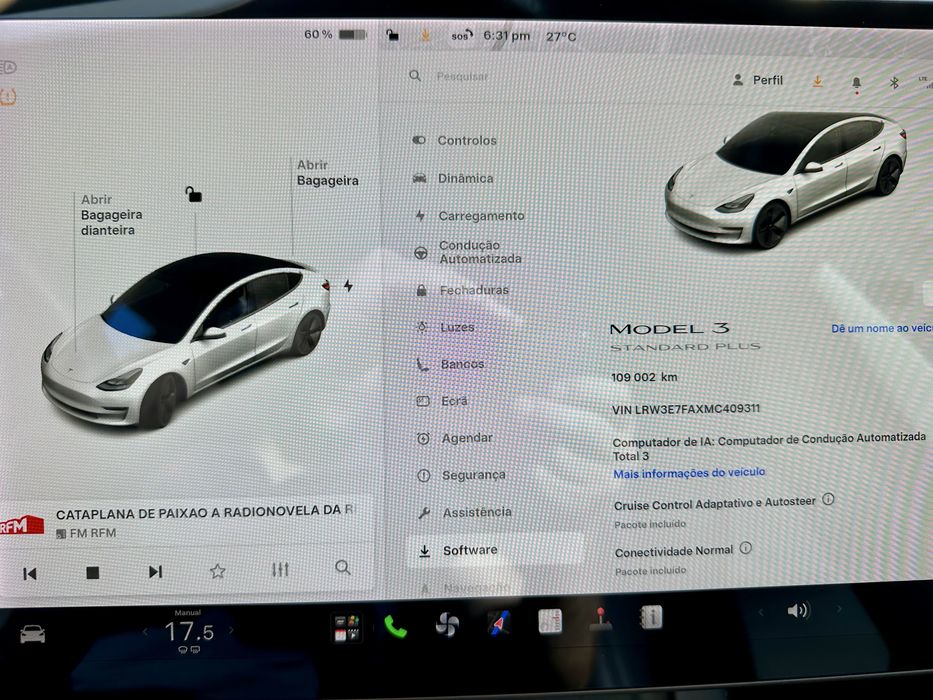Stop the radio playback
The height and width of the screenshot is (700, 933).
[92, 573]
